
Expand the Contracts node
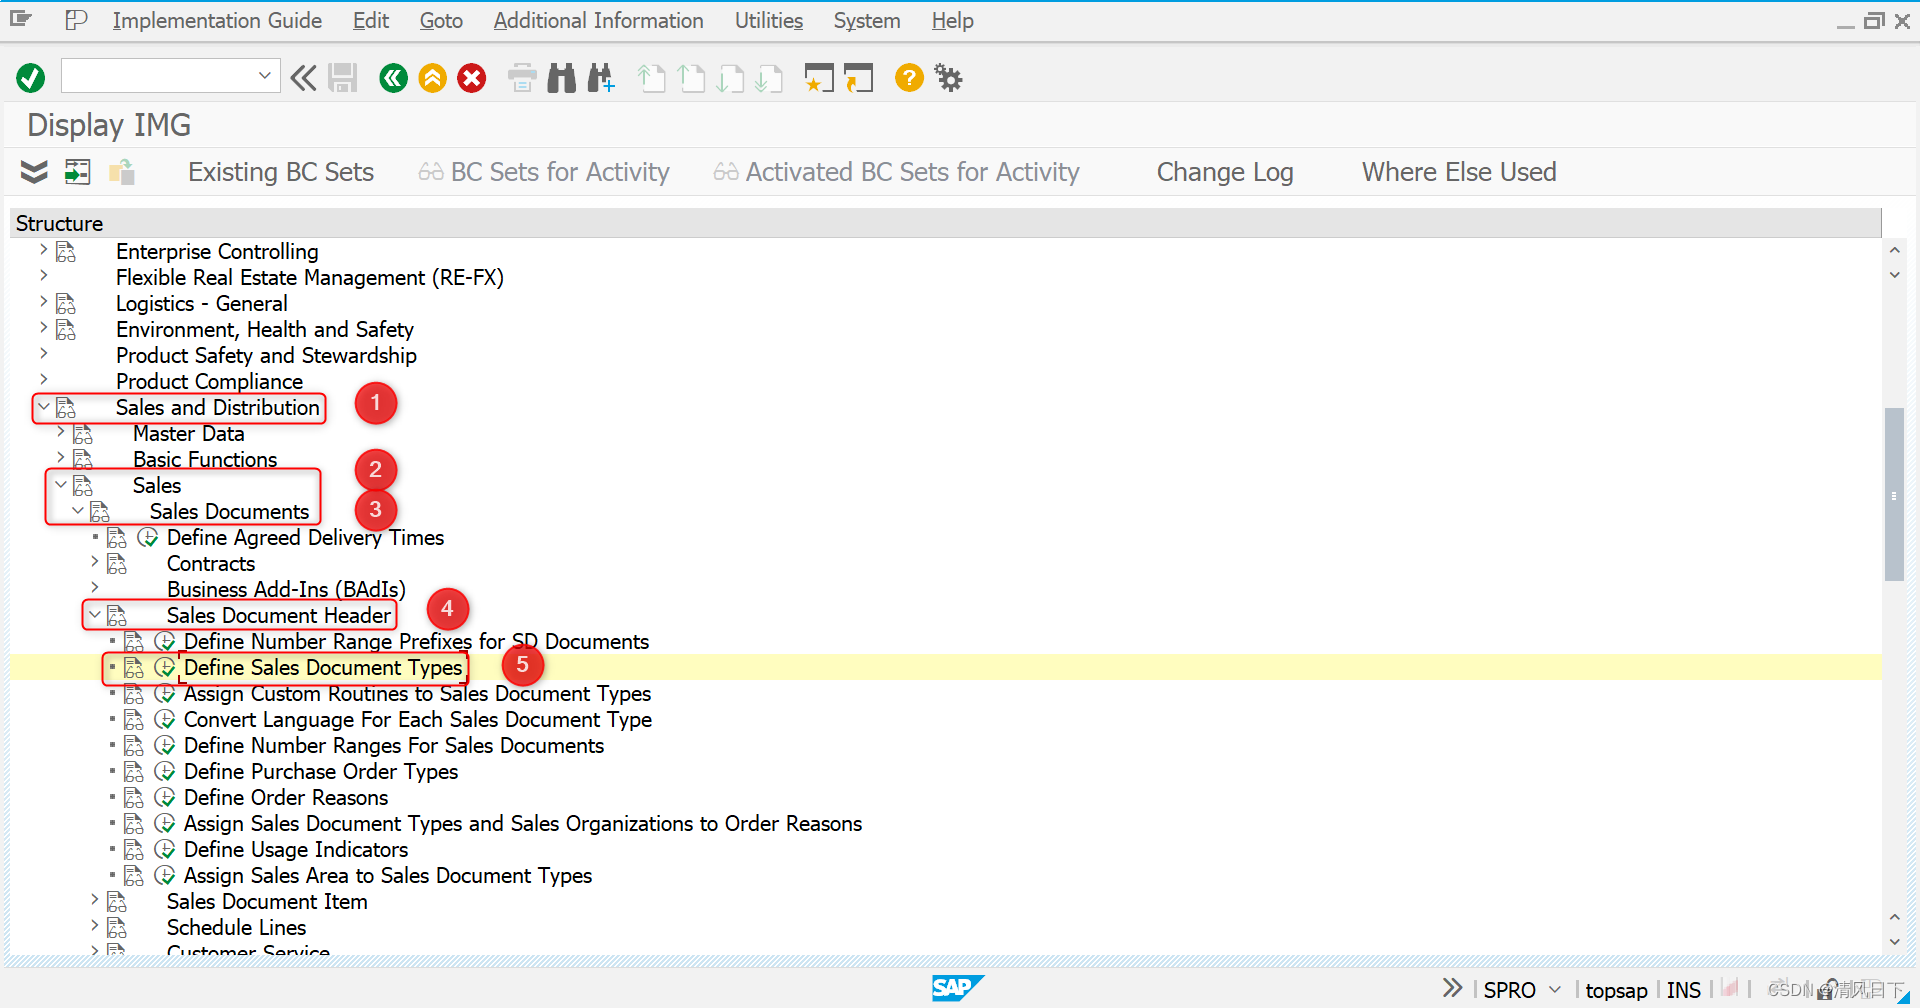point(95,563)
